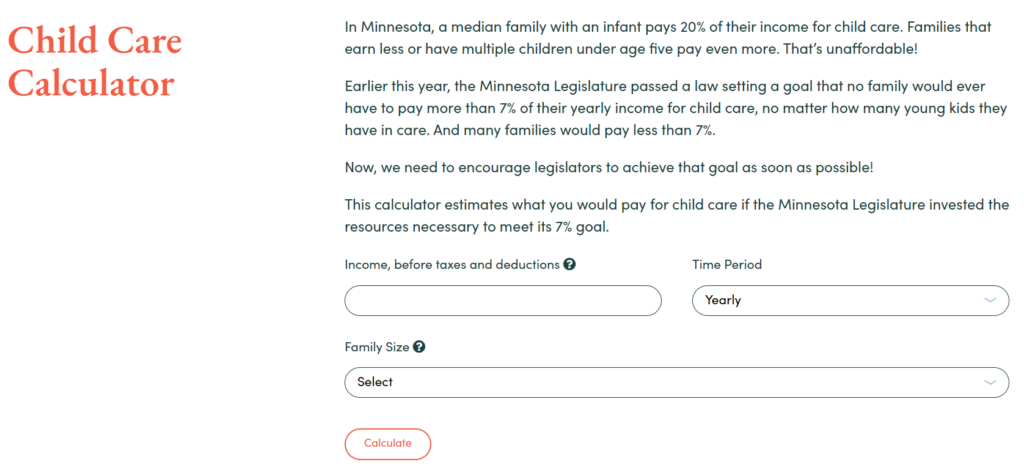This screenshot has height=476, width=1024.
Task: Click the chevron arrow in Time Period field
Action: pyautogui.click(x=990, y=300)
